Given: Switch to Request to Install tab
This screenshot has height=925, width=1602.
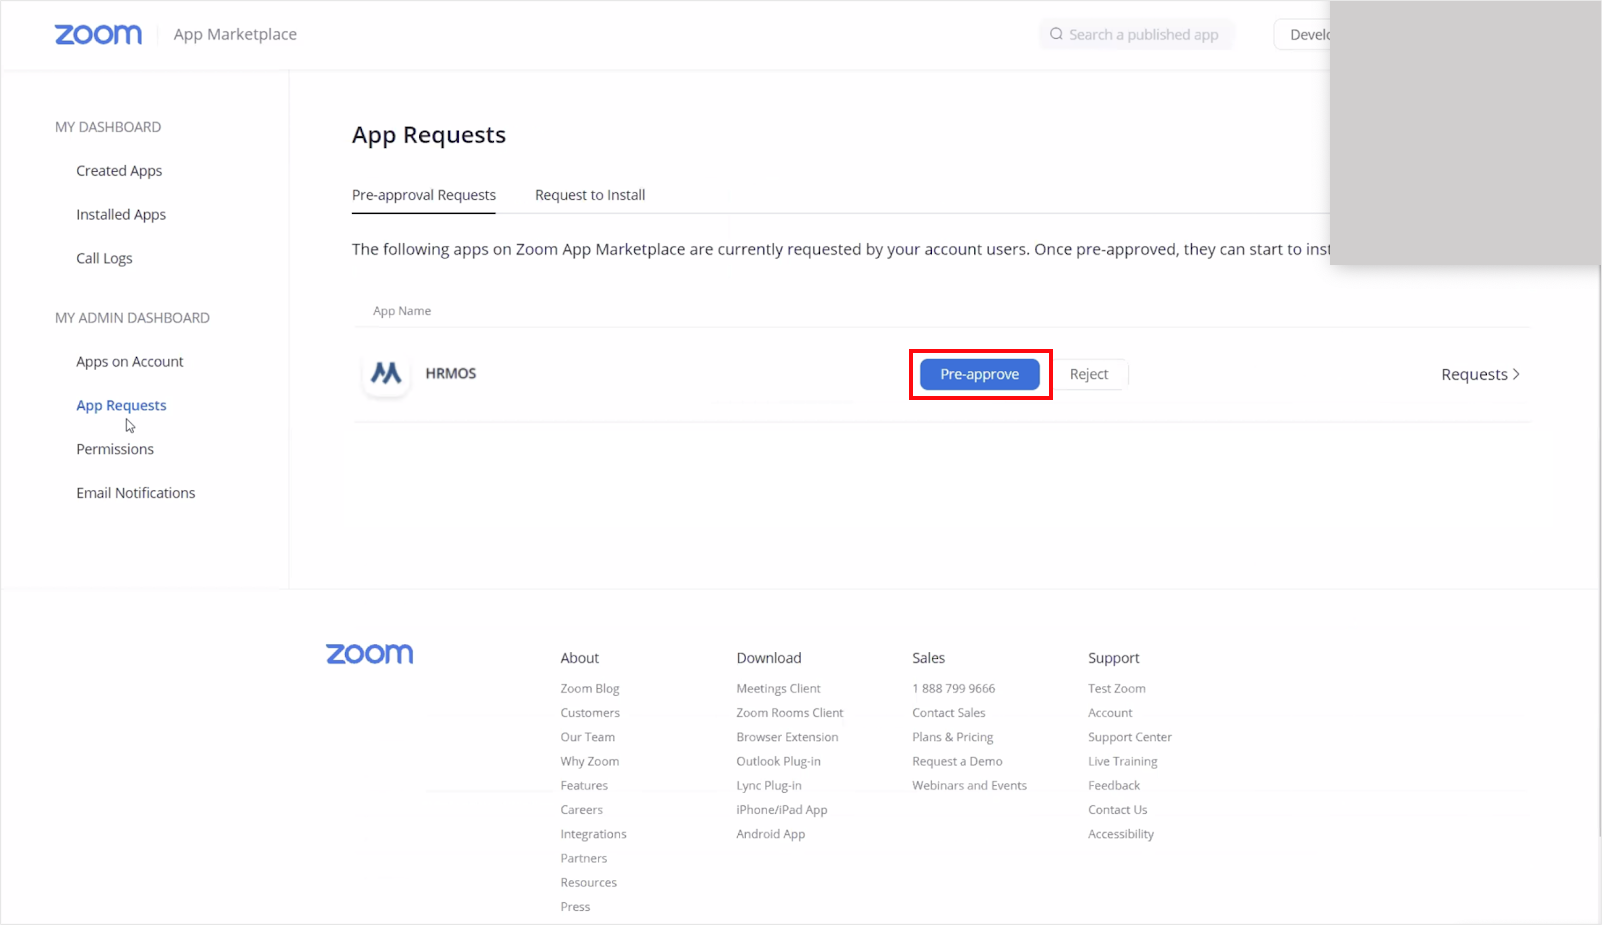Looking at the screenshot, I should (590, 195).
